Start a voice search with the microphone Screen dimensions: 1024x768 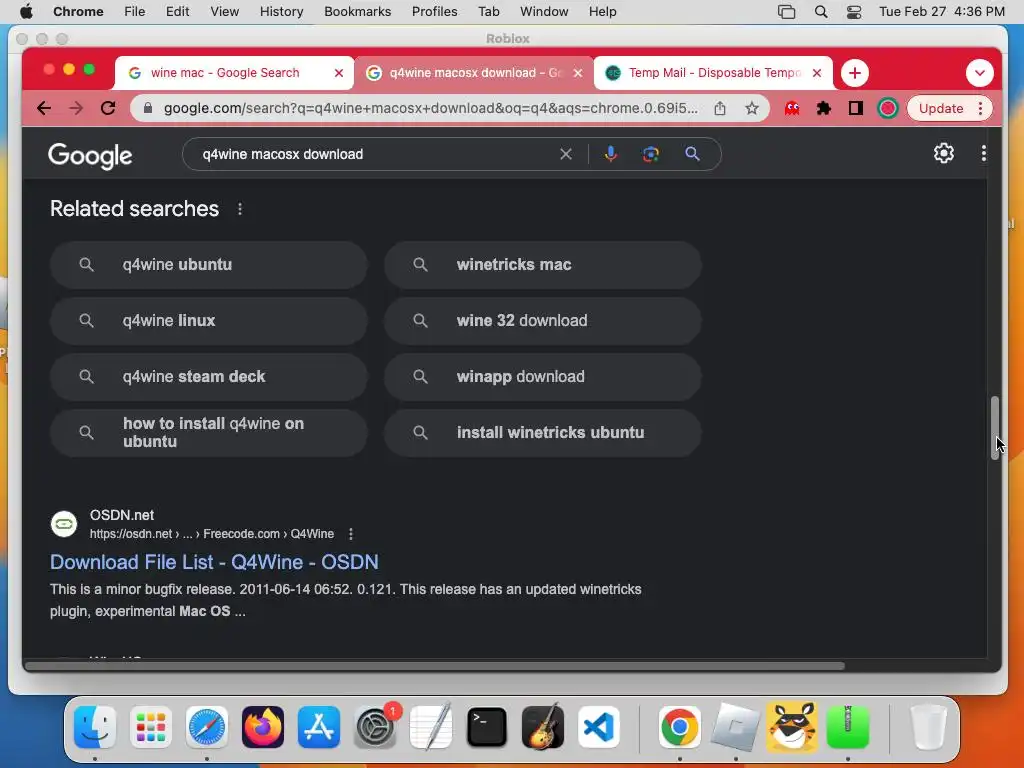(611, 154)
